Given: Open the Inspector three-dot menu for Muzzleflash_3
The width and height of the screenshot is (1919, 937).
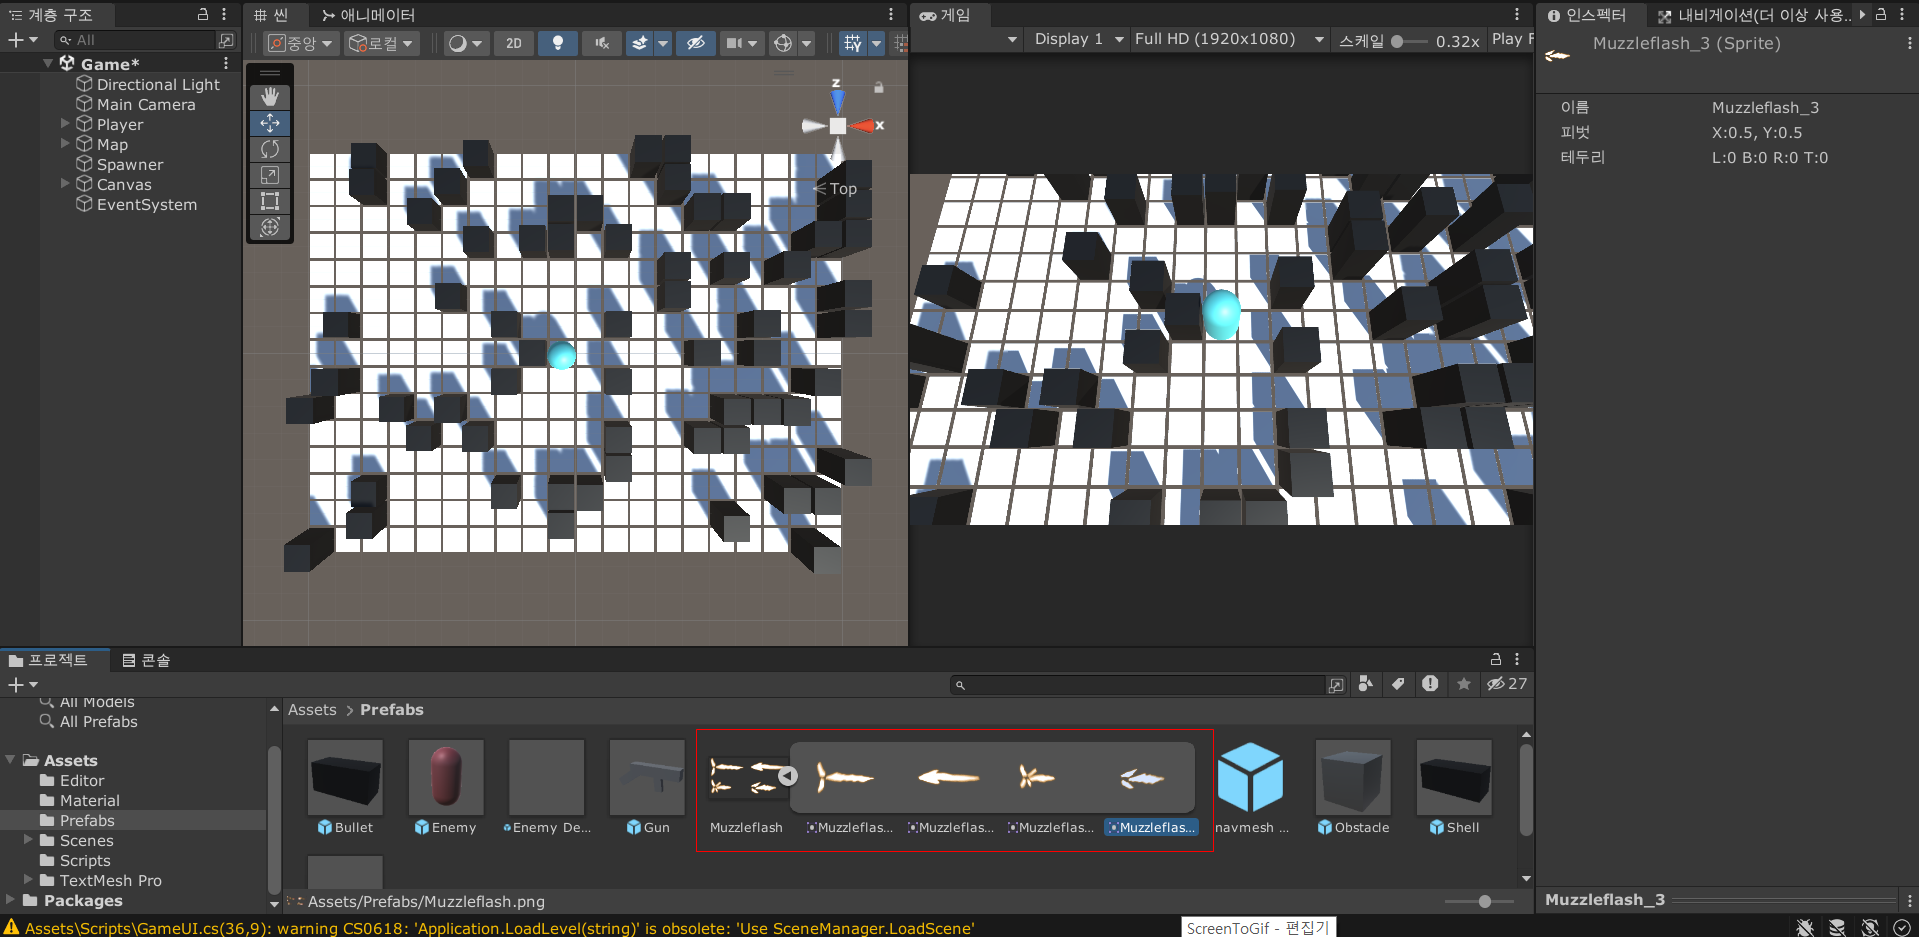Looking at the screenshot, I should click(1909, 44).
